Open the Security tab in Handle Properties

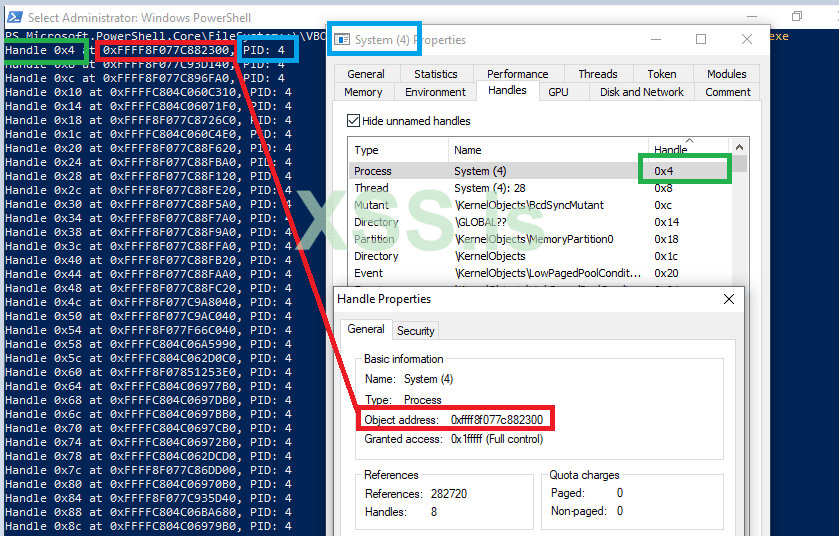click(416, 331)
